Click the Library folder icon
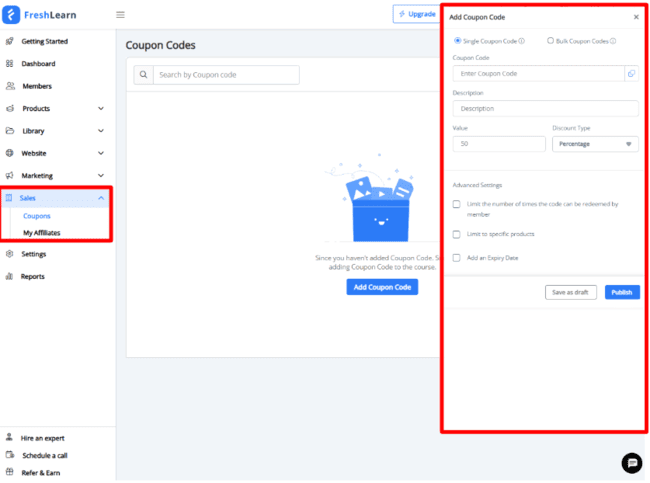 (x=10, y=131)
